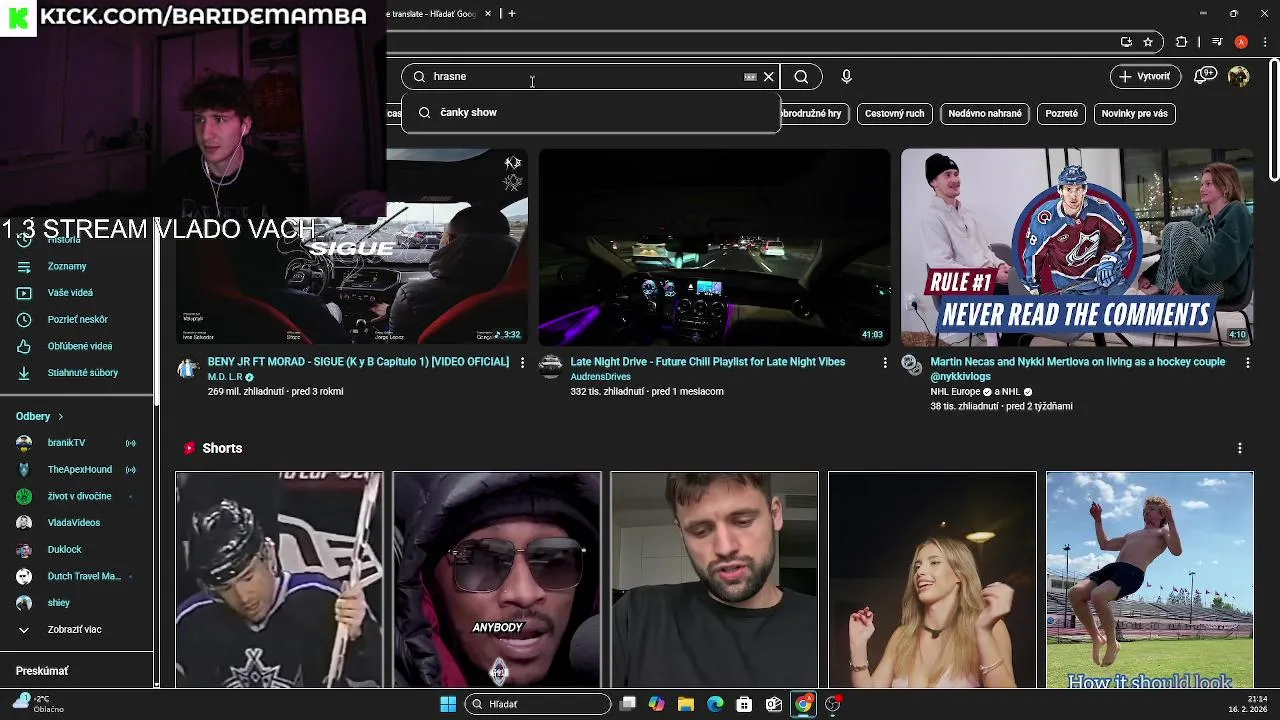
Task: Open Chrome extensions puzzle icon
Action: click(x=1181, y=42)
